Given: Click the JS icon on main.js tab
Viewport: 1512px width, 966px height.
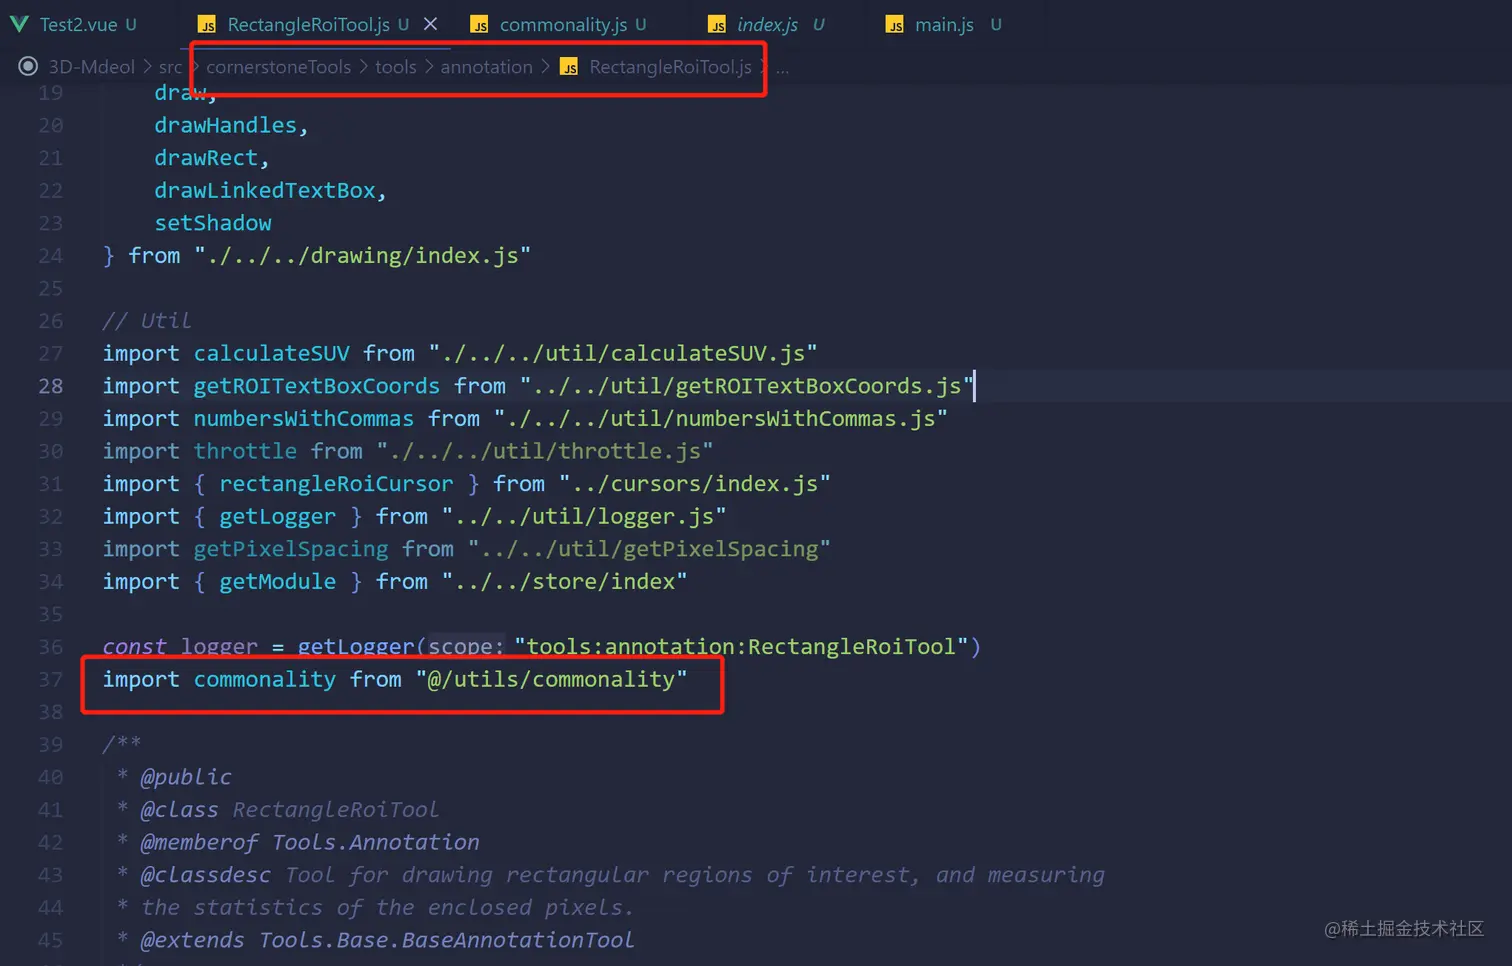Looking at the screenshot, I should pyautogui.click(x=894, y=24).
